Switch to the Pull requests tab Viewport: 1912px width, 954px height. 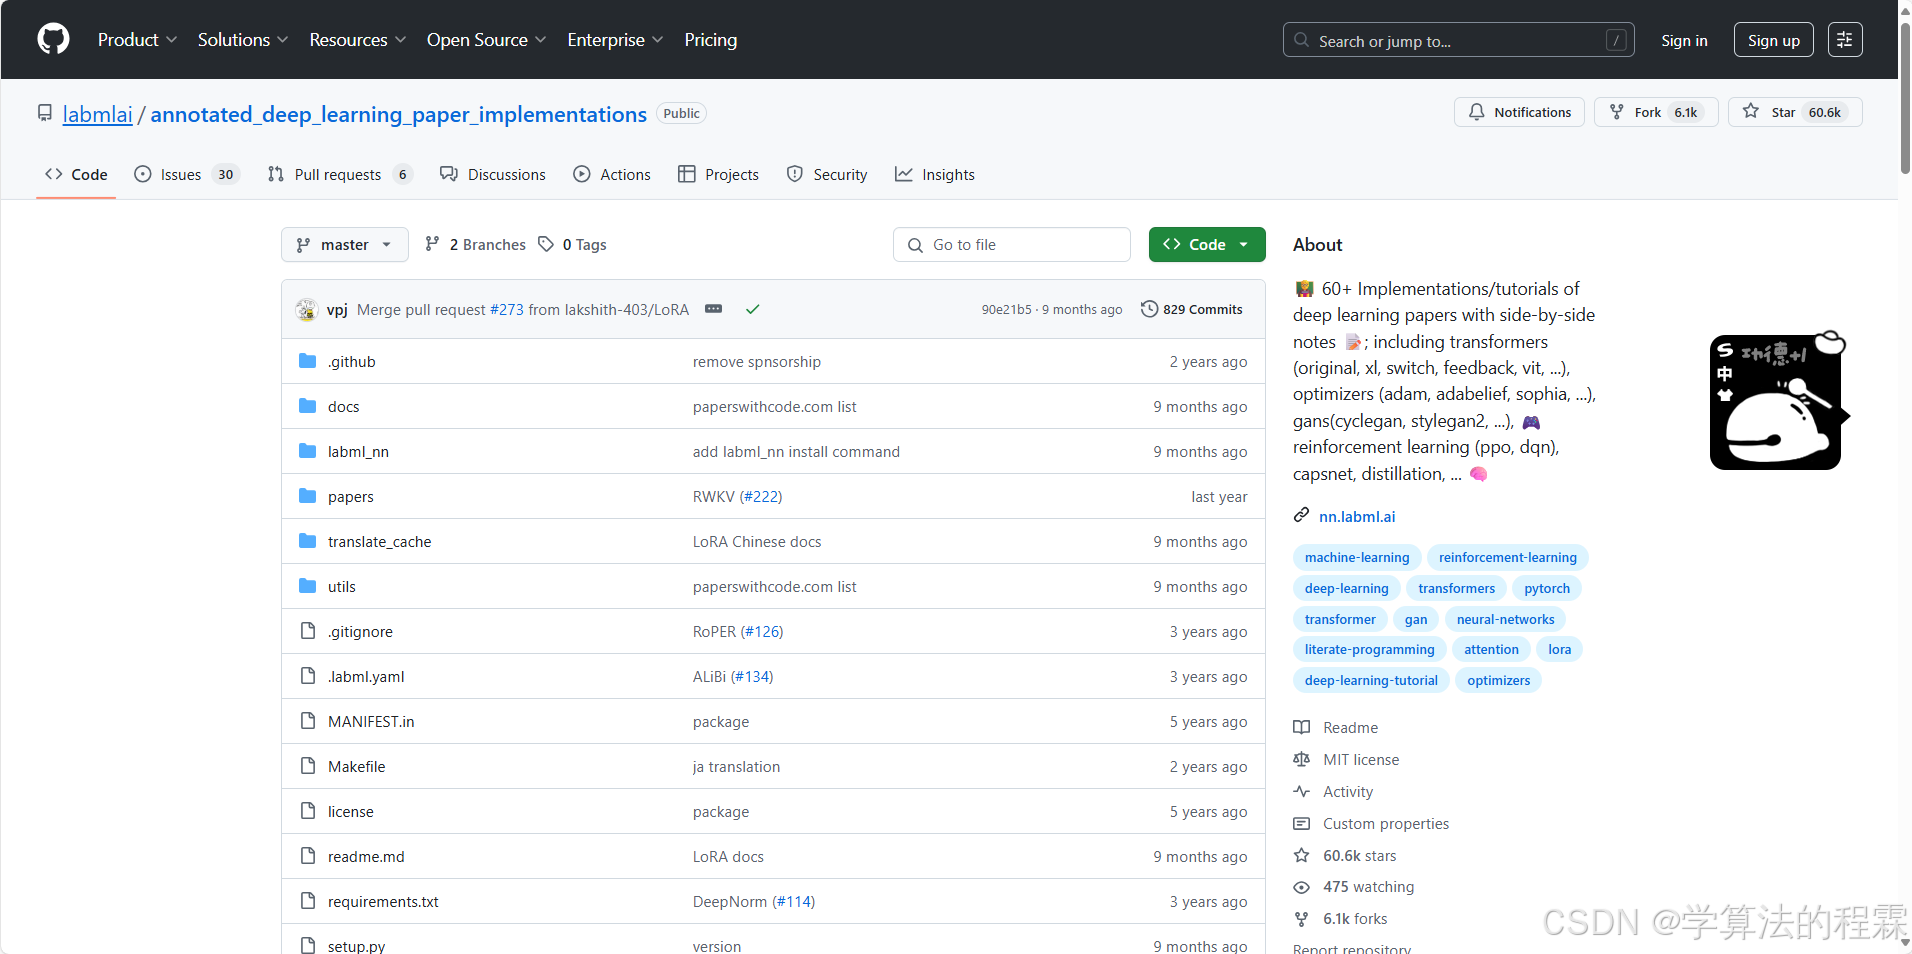pyautogui.click(x=340, y=174)
